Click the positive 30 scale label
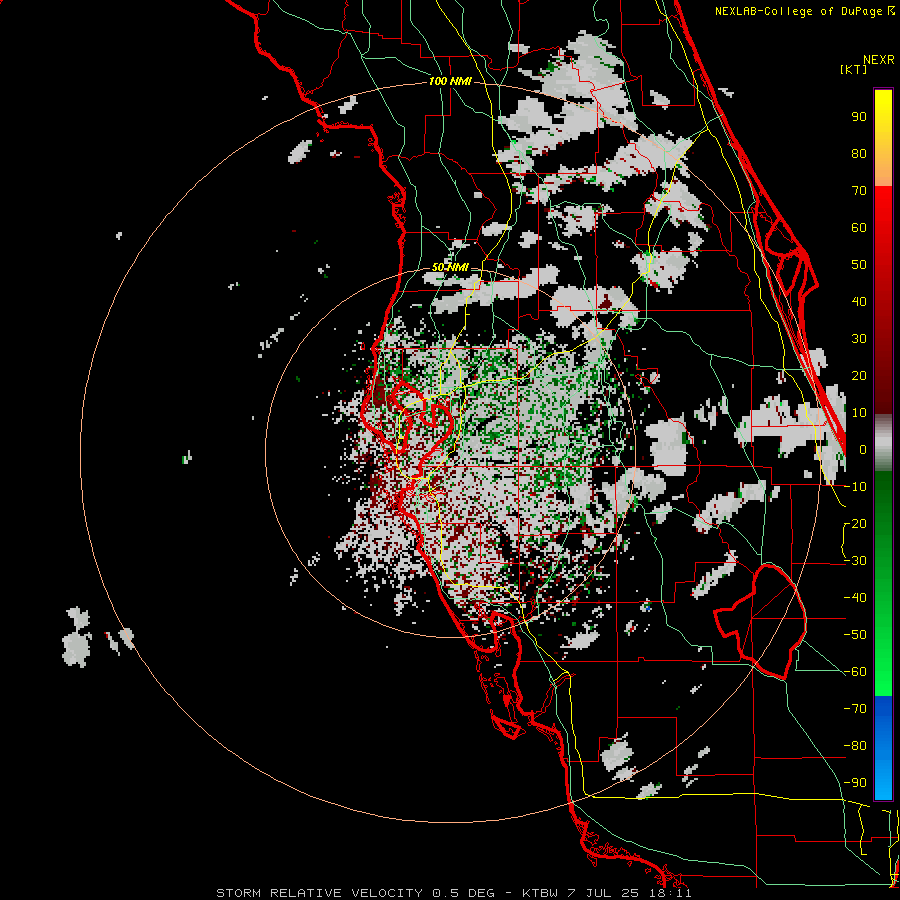 [x=859, y=339]
